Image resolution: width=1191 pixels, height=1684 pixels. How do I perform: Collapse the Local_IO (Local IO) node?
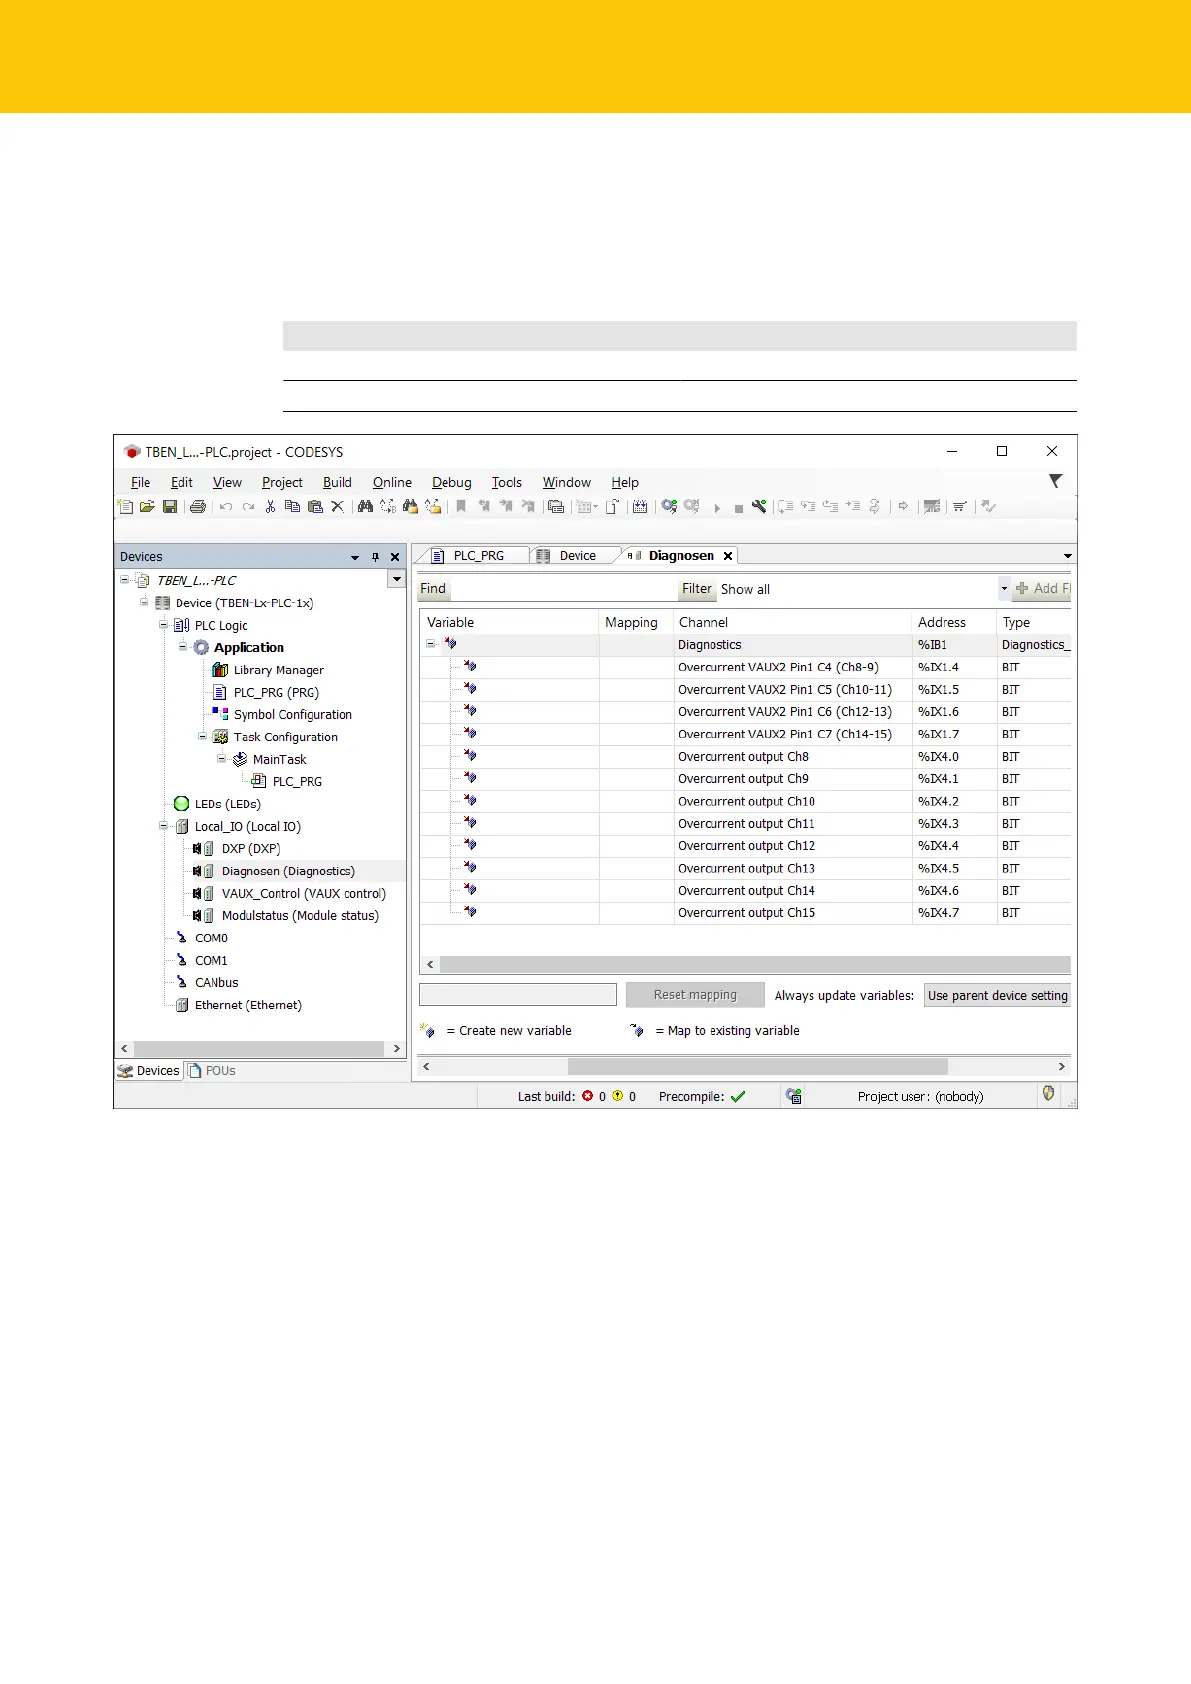click(163, 826)
